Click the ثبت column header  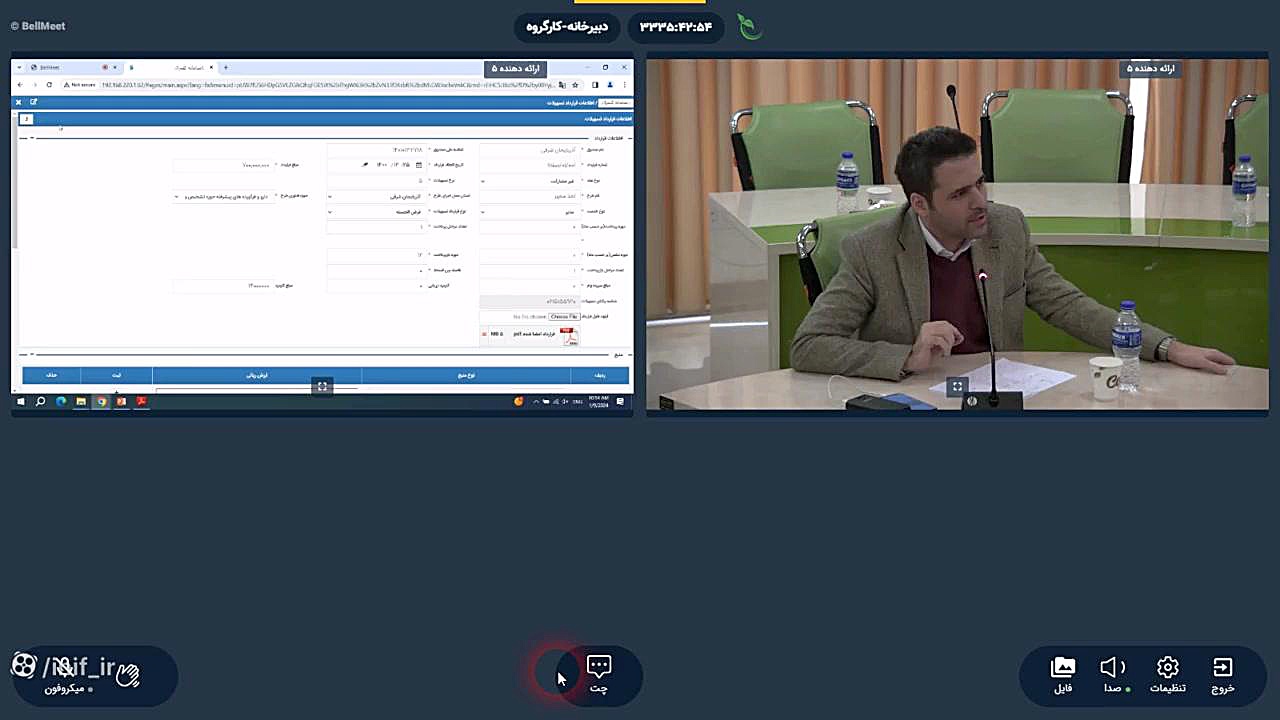117,375
